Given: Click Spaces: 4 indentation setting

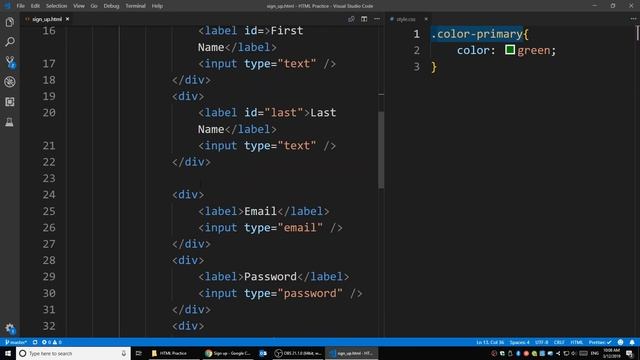Looking at the screenshot, I should [519, 342].
